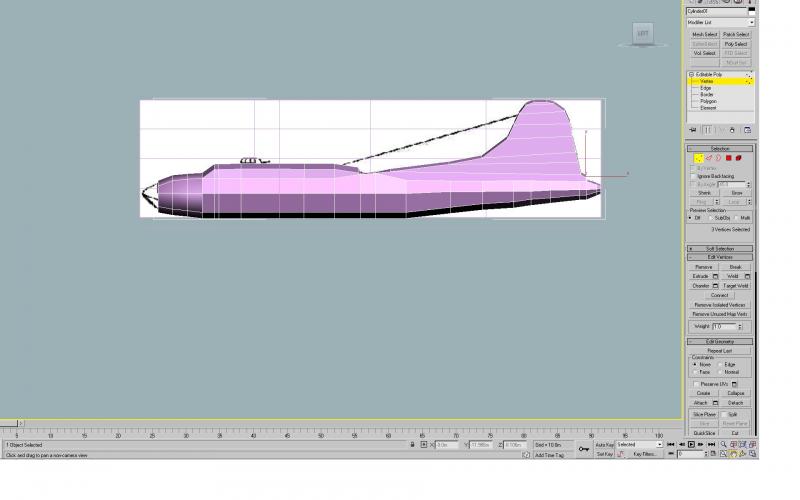Enable the Preserve UVs checkbox
Viewport: 800px width, 500px height.
696,384
